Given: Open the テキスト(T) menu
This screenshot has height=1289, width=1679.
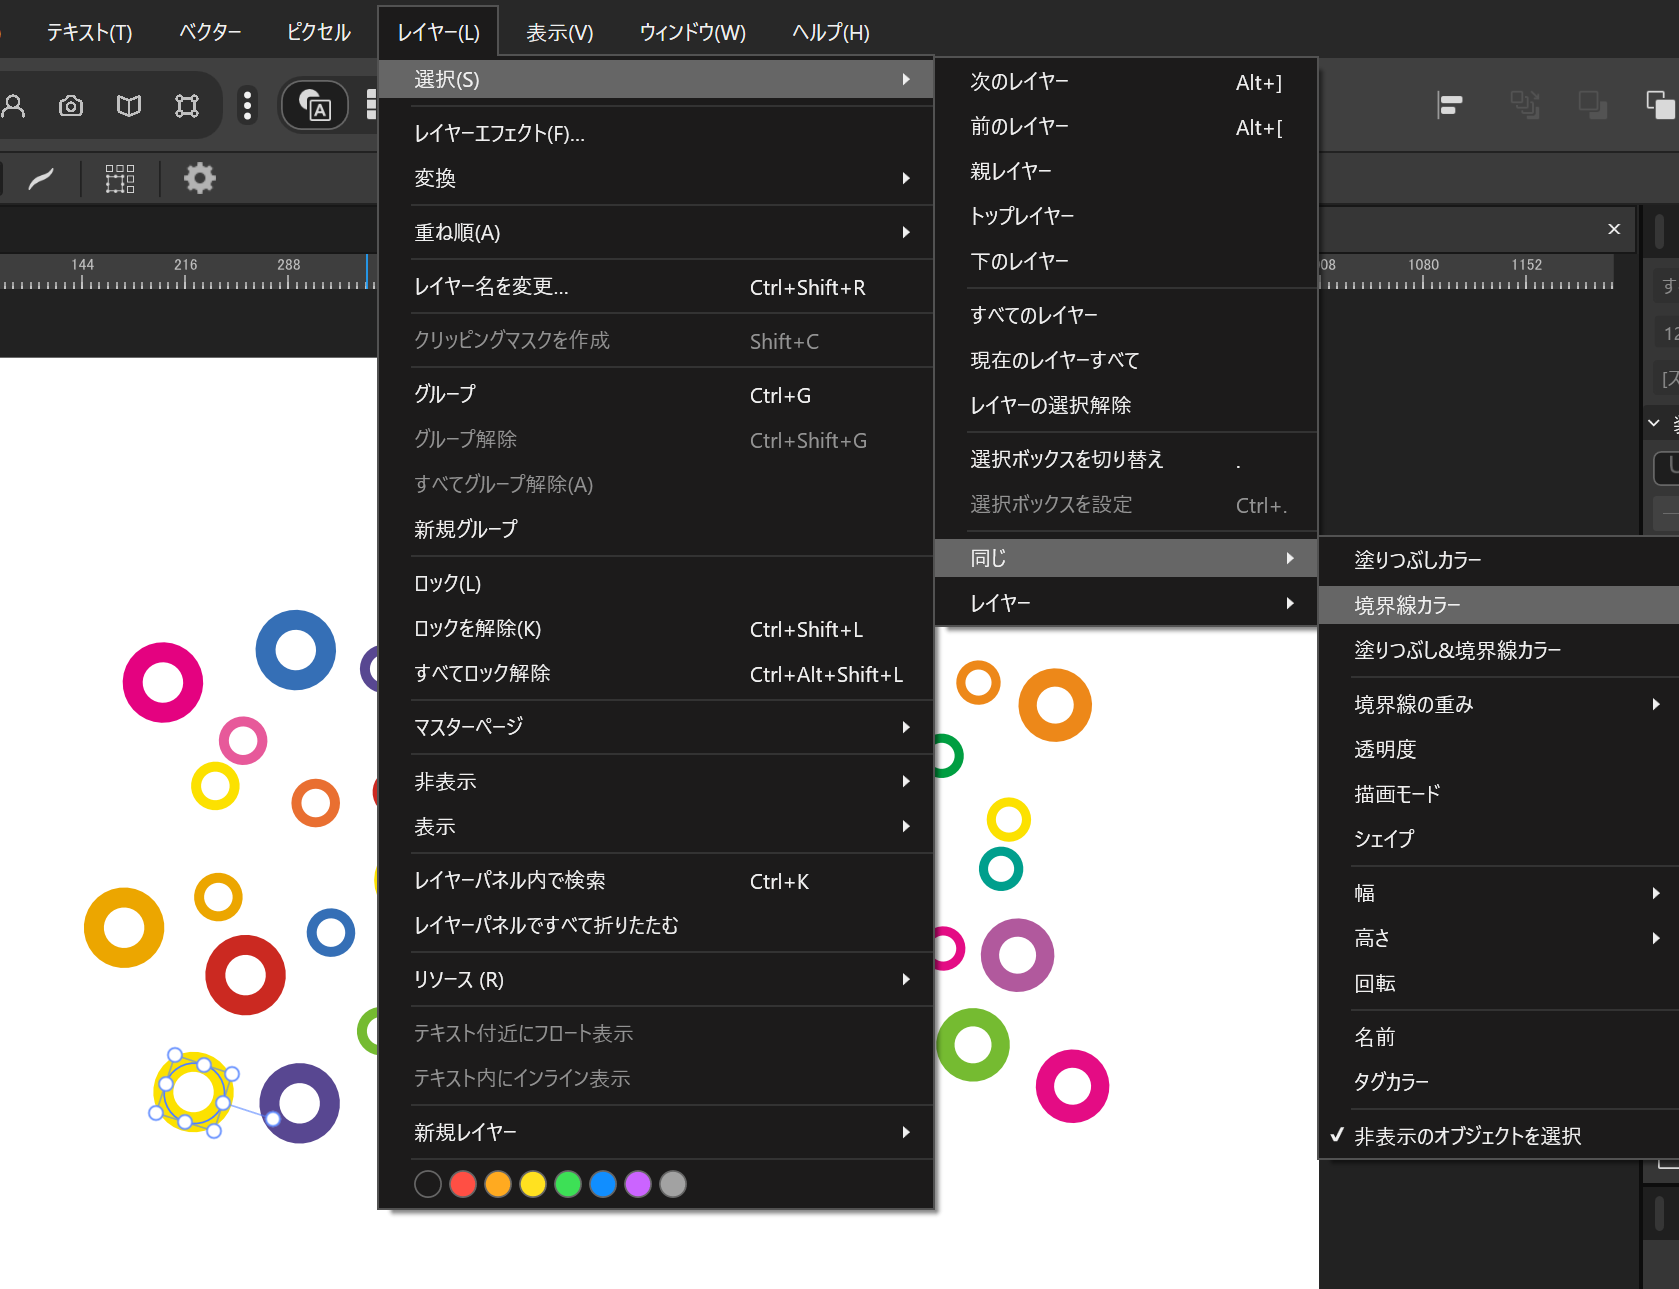Looking at the screenshot, I should pyautogui.click(x=89, y=32).
